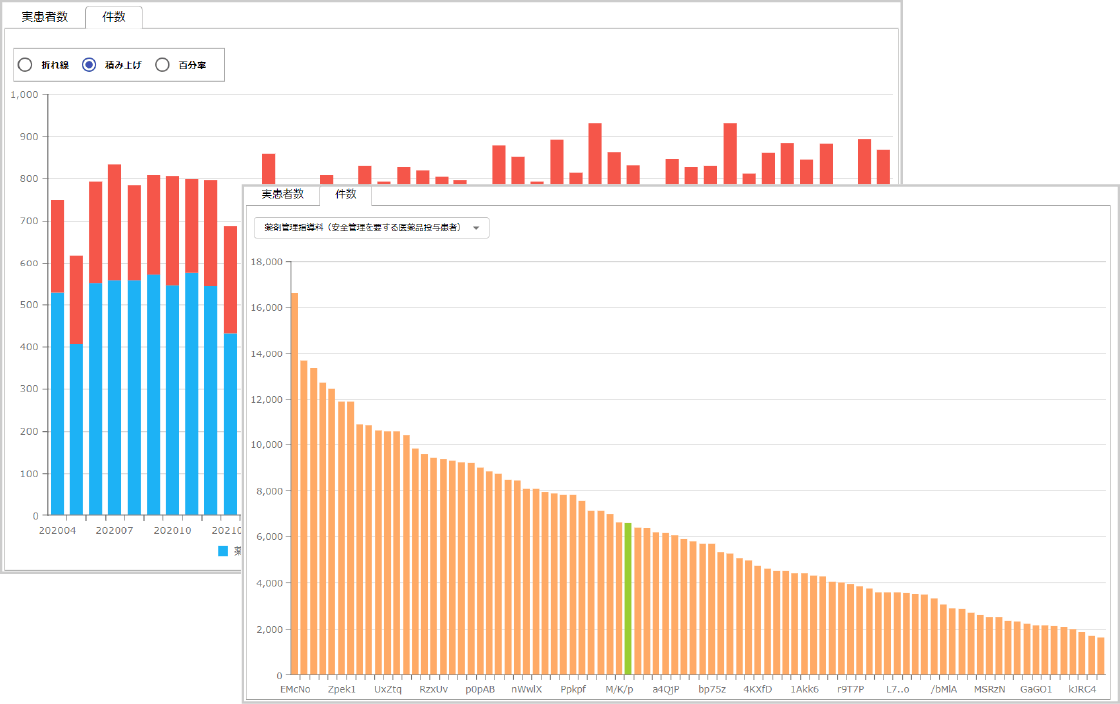Click the UxZtq axis label

[388, 690]
